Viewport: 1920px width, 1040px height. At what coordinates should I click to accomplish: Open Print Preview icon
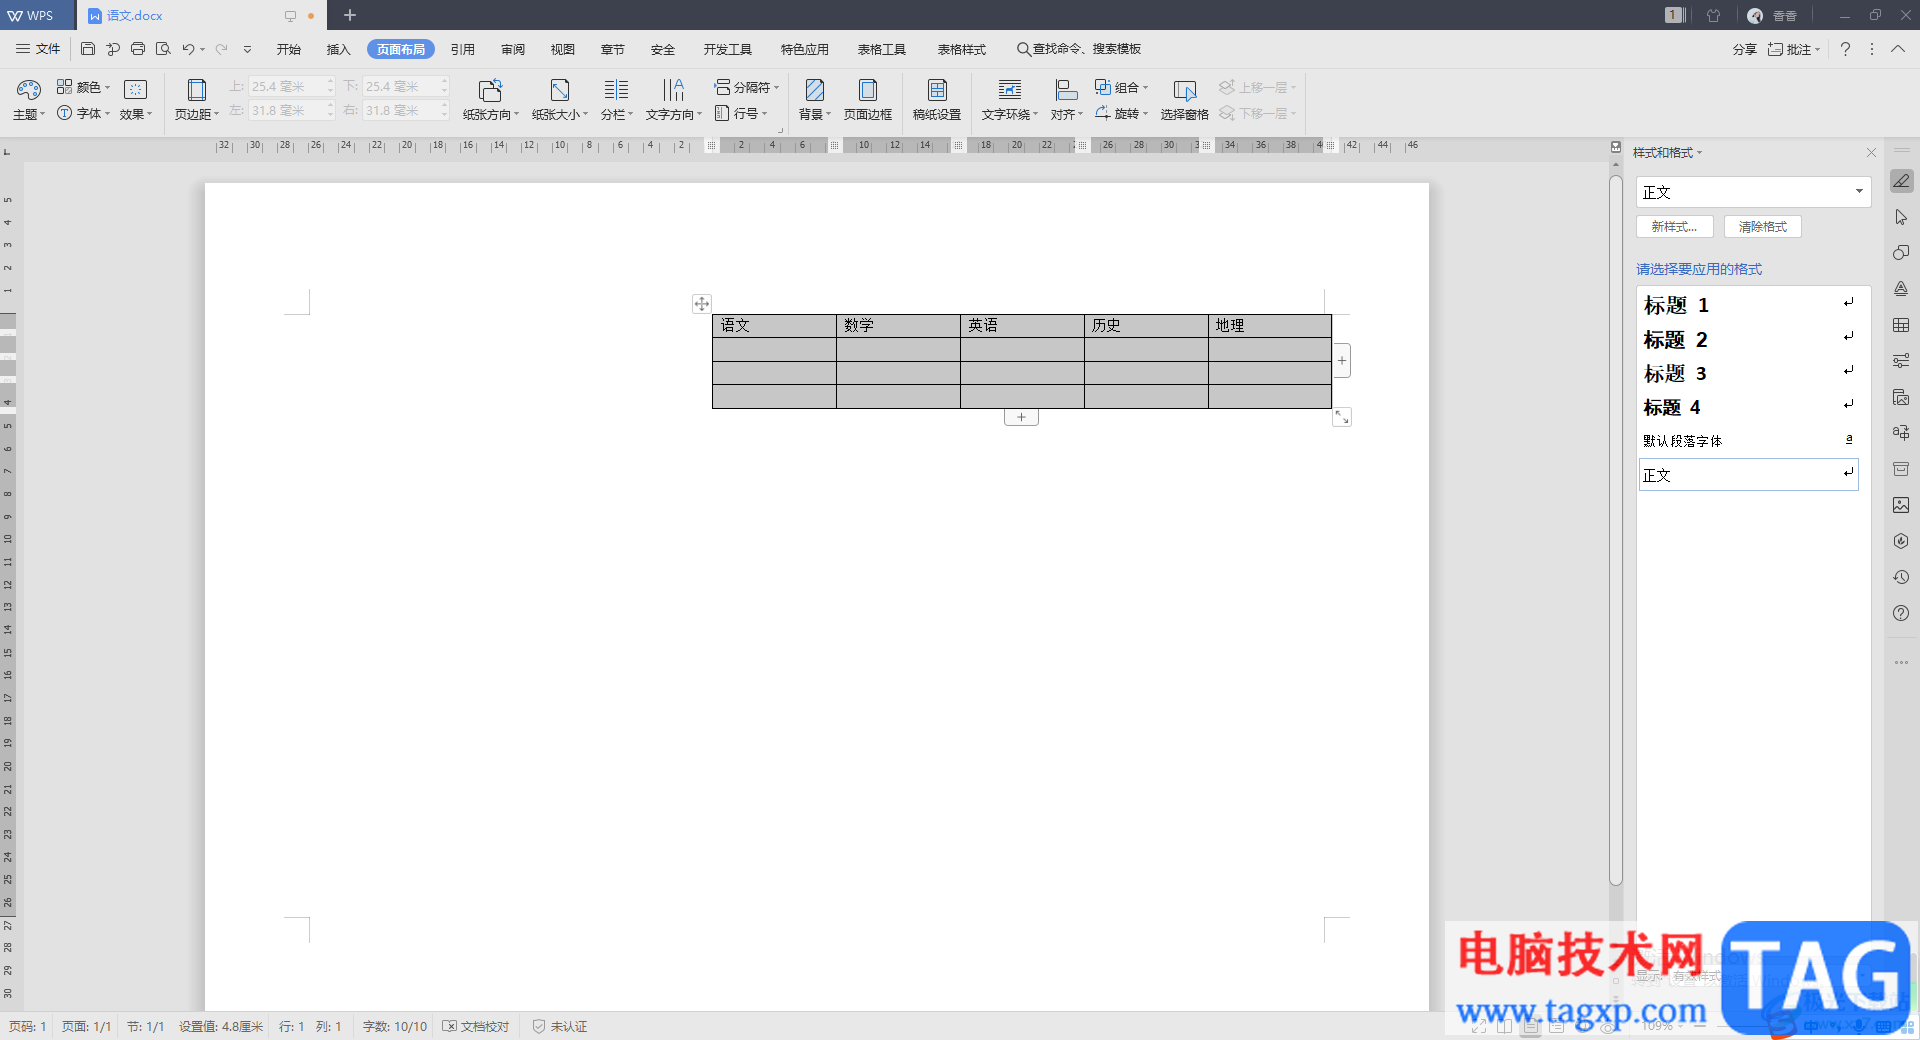163,49
